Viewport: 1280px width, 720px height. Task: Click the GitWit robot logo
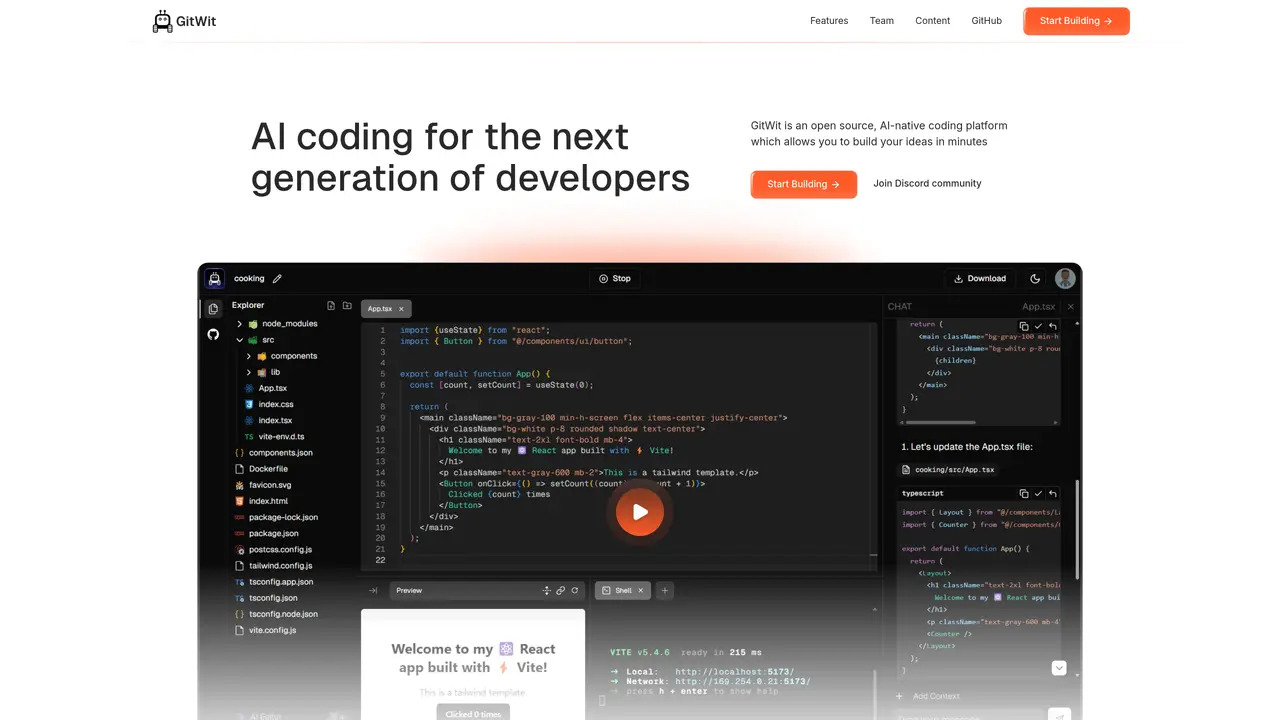pyautogui.click(x=163, y=21)
